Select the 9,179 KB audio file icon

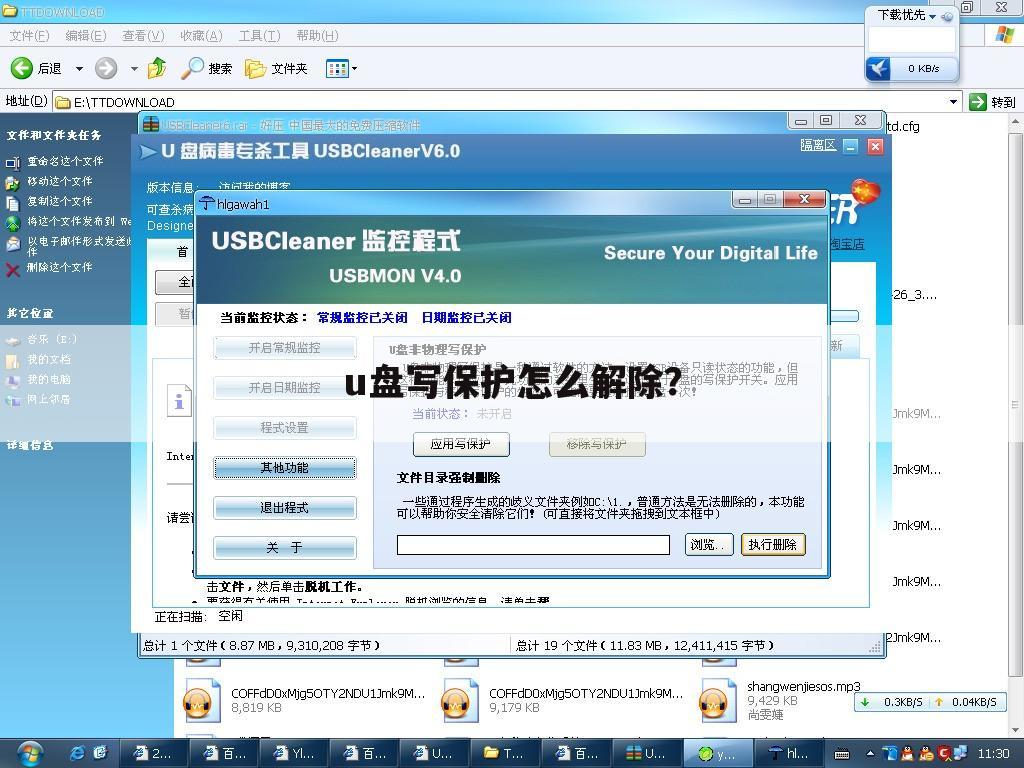(x=459, y=701)
